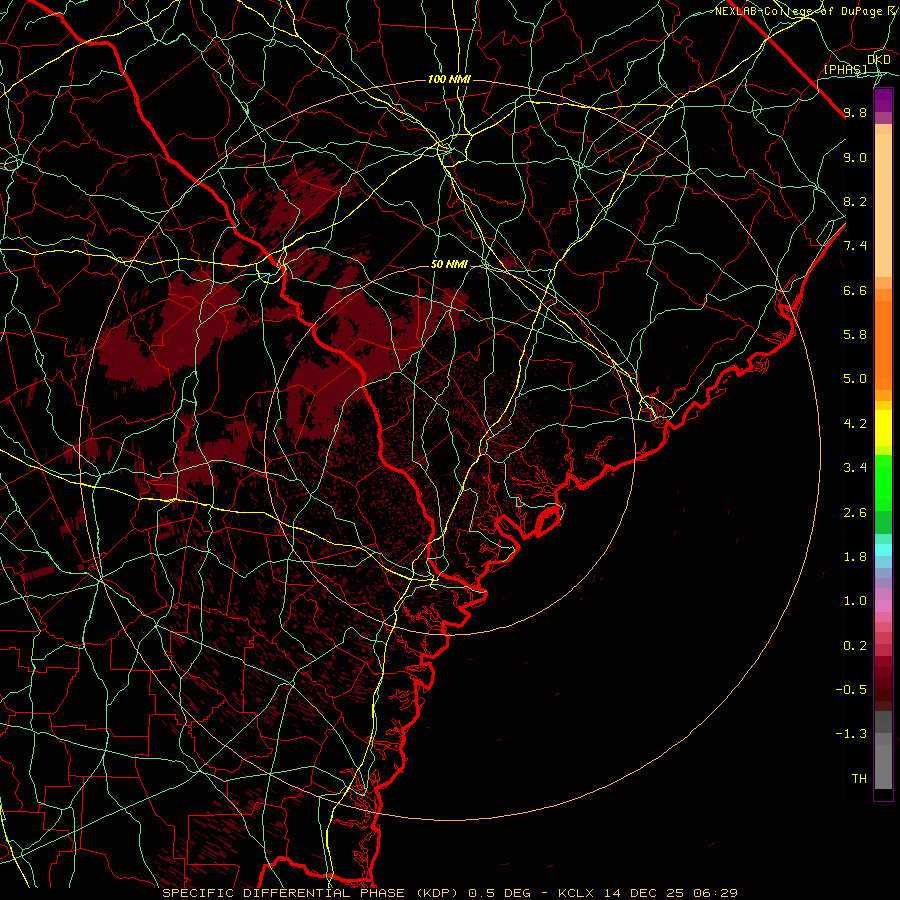Click the 3.4 scale label
The height and width of the screenshot is (900, 900).
pos(855,468)
